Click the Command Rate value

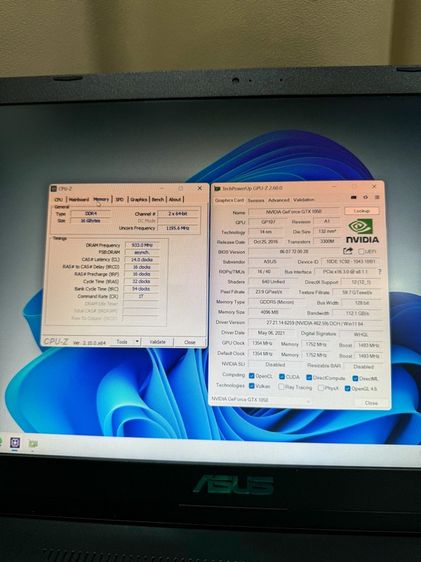tap(142, 296)
